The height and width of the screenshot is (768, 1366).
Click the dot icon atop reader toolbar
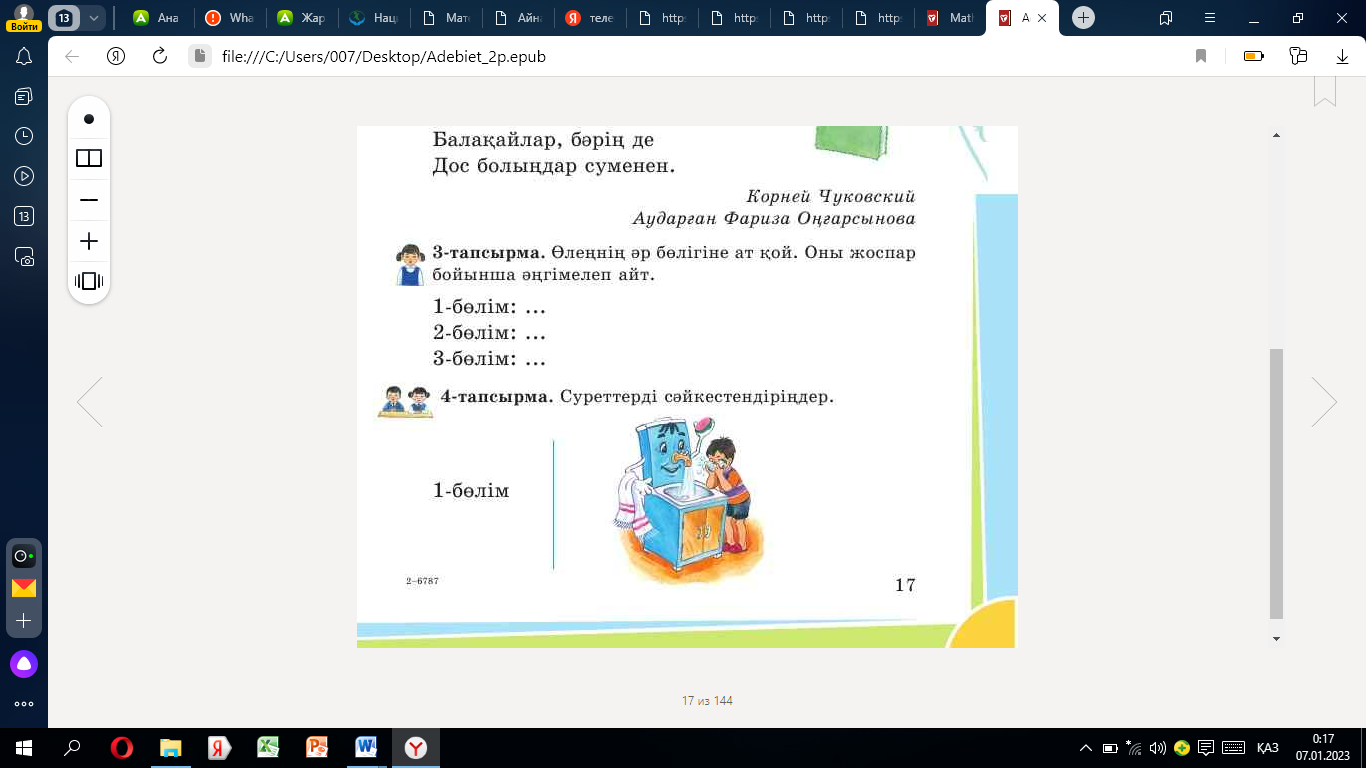click(x=89, y=119)
